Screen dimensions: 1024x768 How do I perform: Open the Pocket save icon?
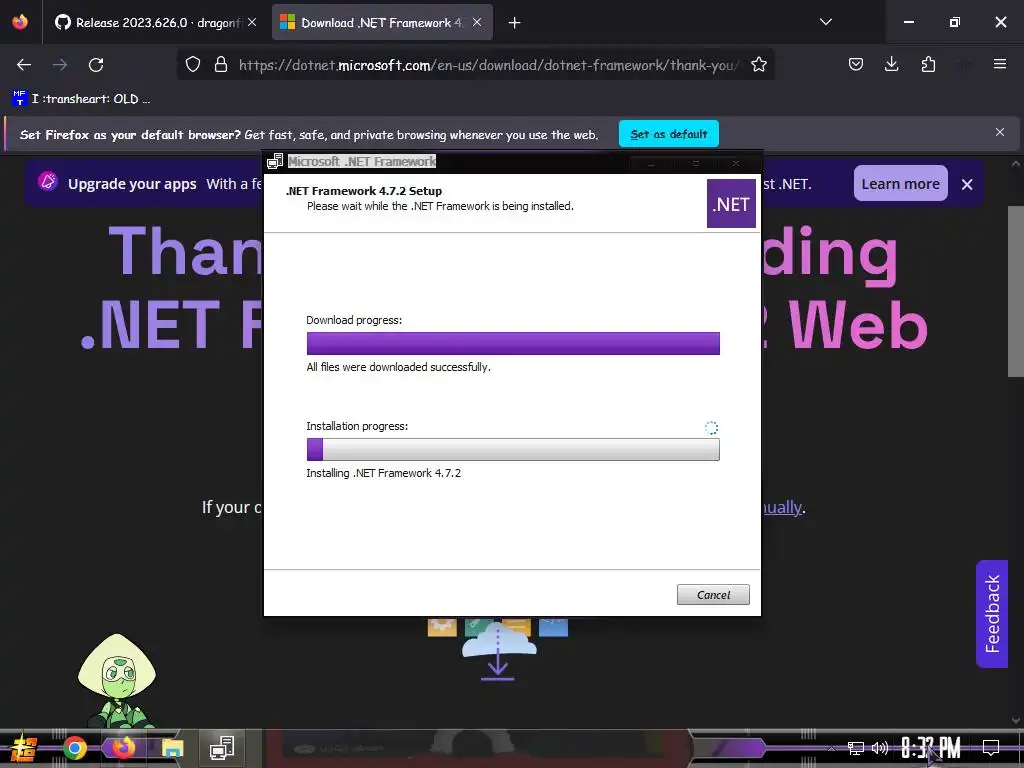[x=856, y=64]
